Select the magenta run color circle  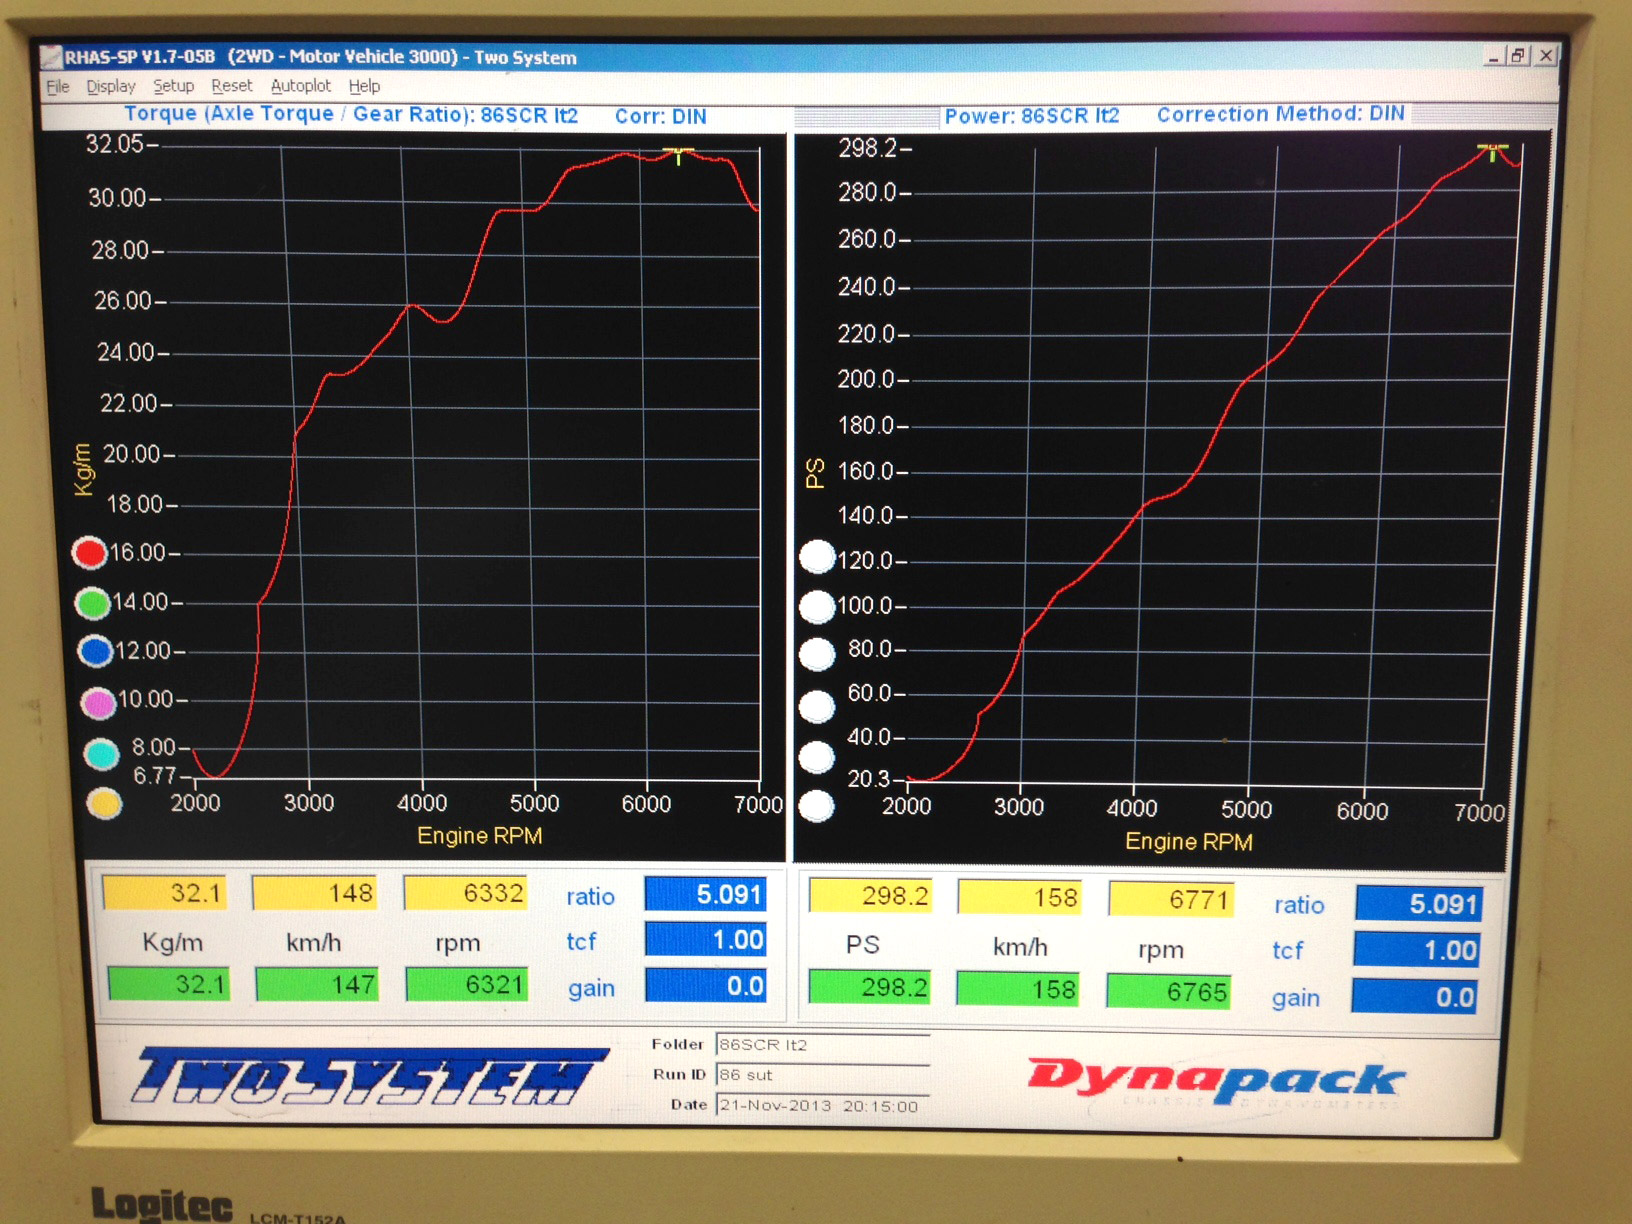98,703
